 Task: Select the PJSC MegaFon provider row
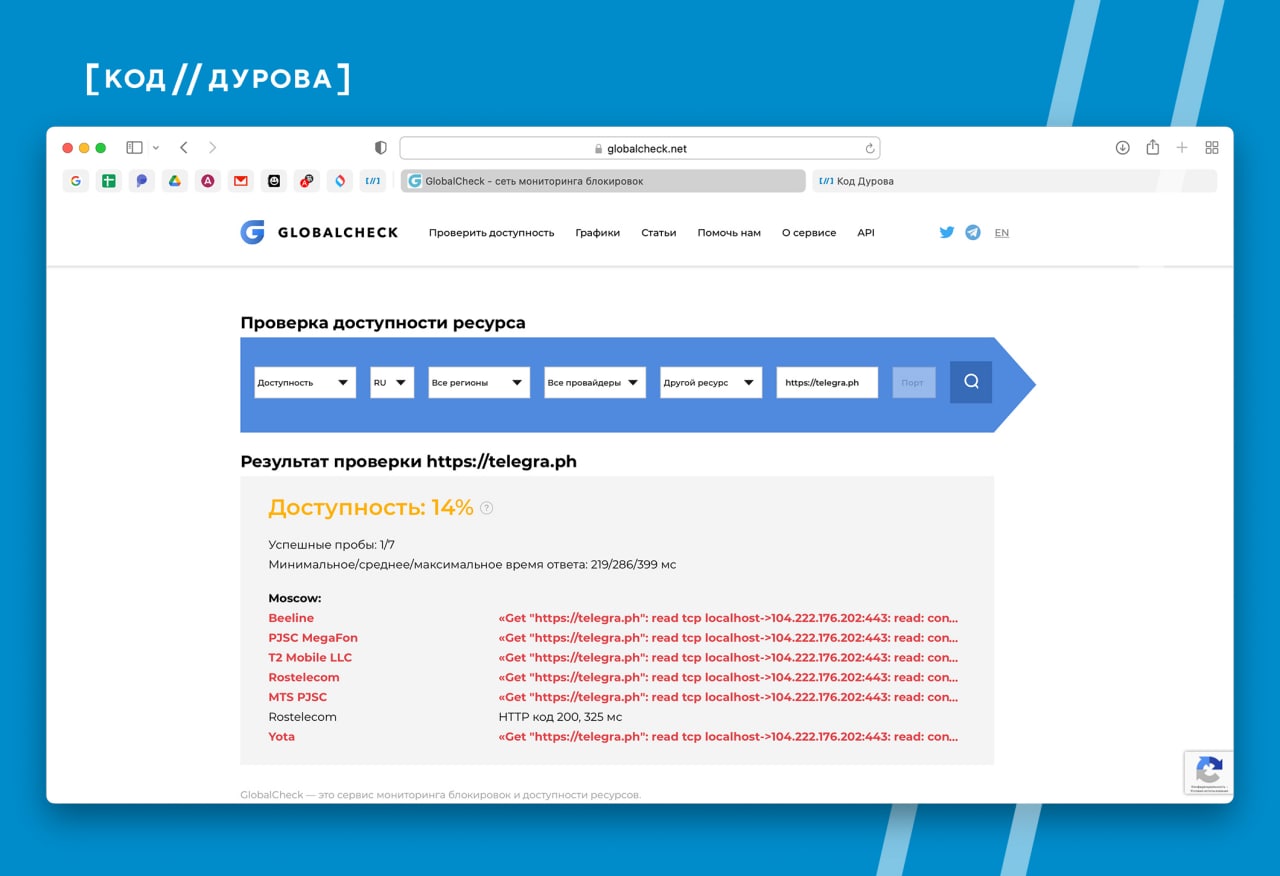pyautogui.click(x=613, y=638)
